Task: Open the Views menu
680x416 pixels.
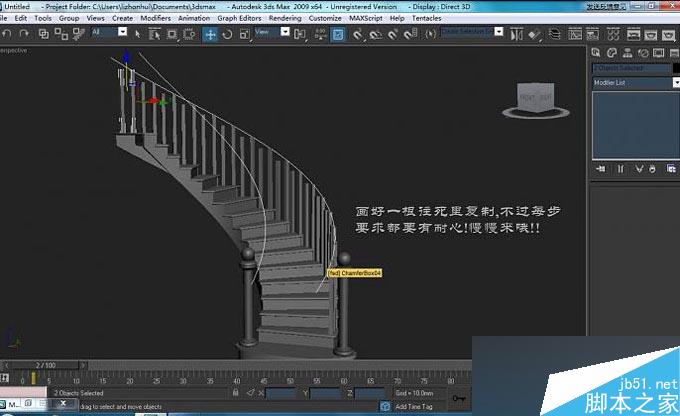Action: [x=95, y=18]
